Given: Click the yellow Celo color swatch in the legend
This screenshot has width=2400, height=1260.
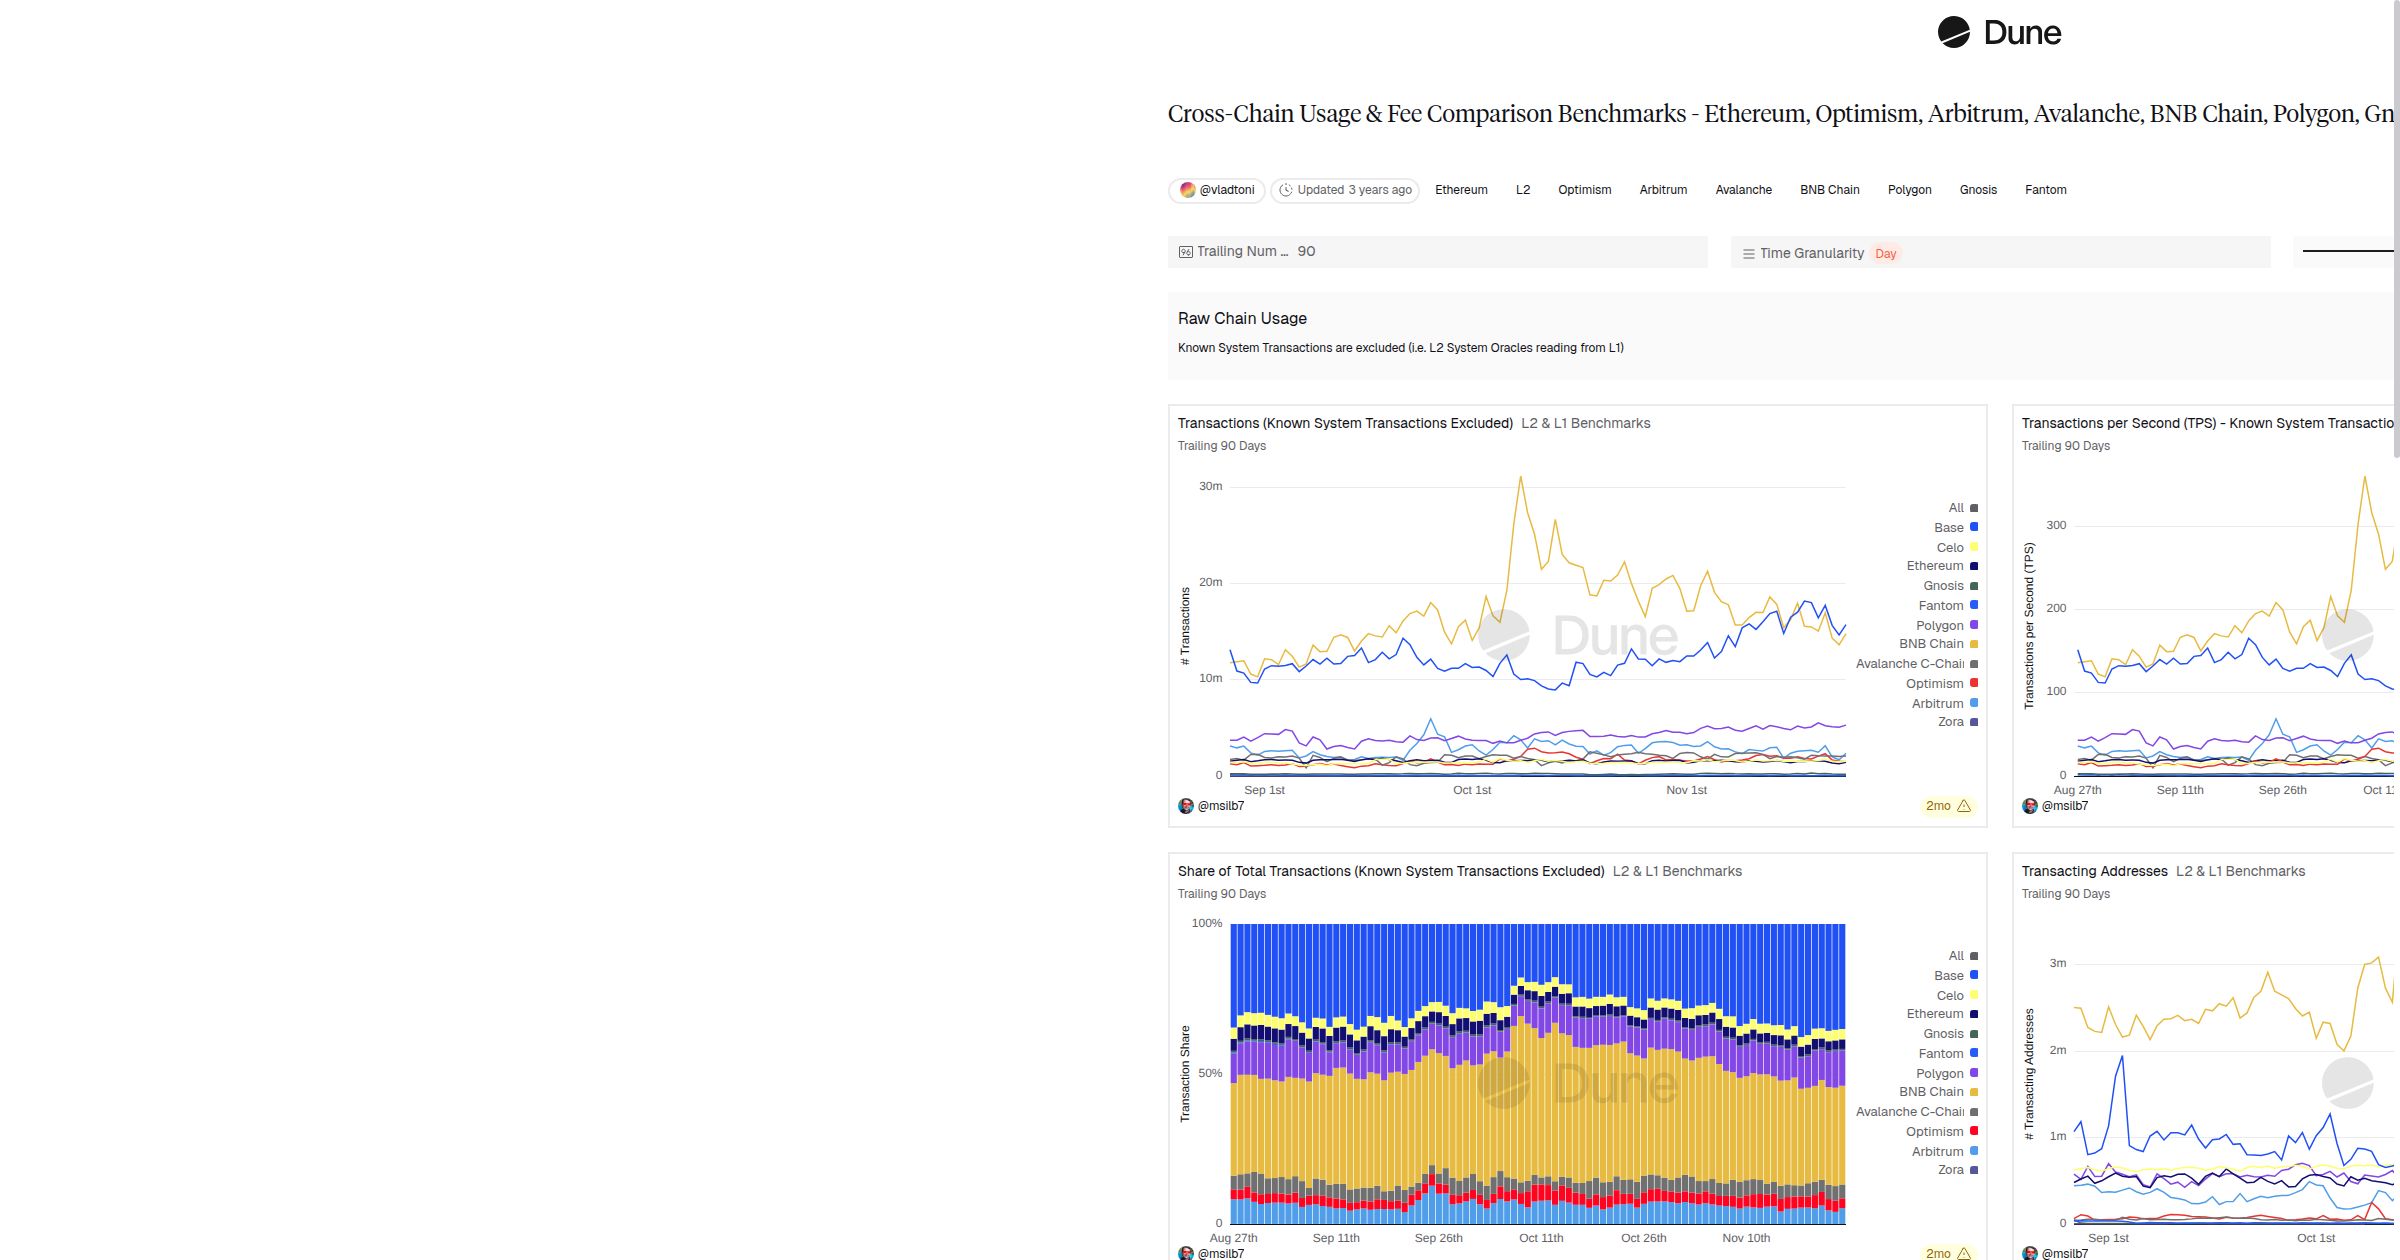Looking at the screenshot, I should 1972,547.
